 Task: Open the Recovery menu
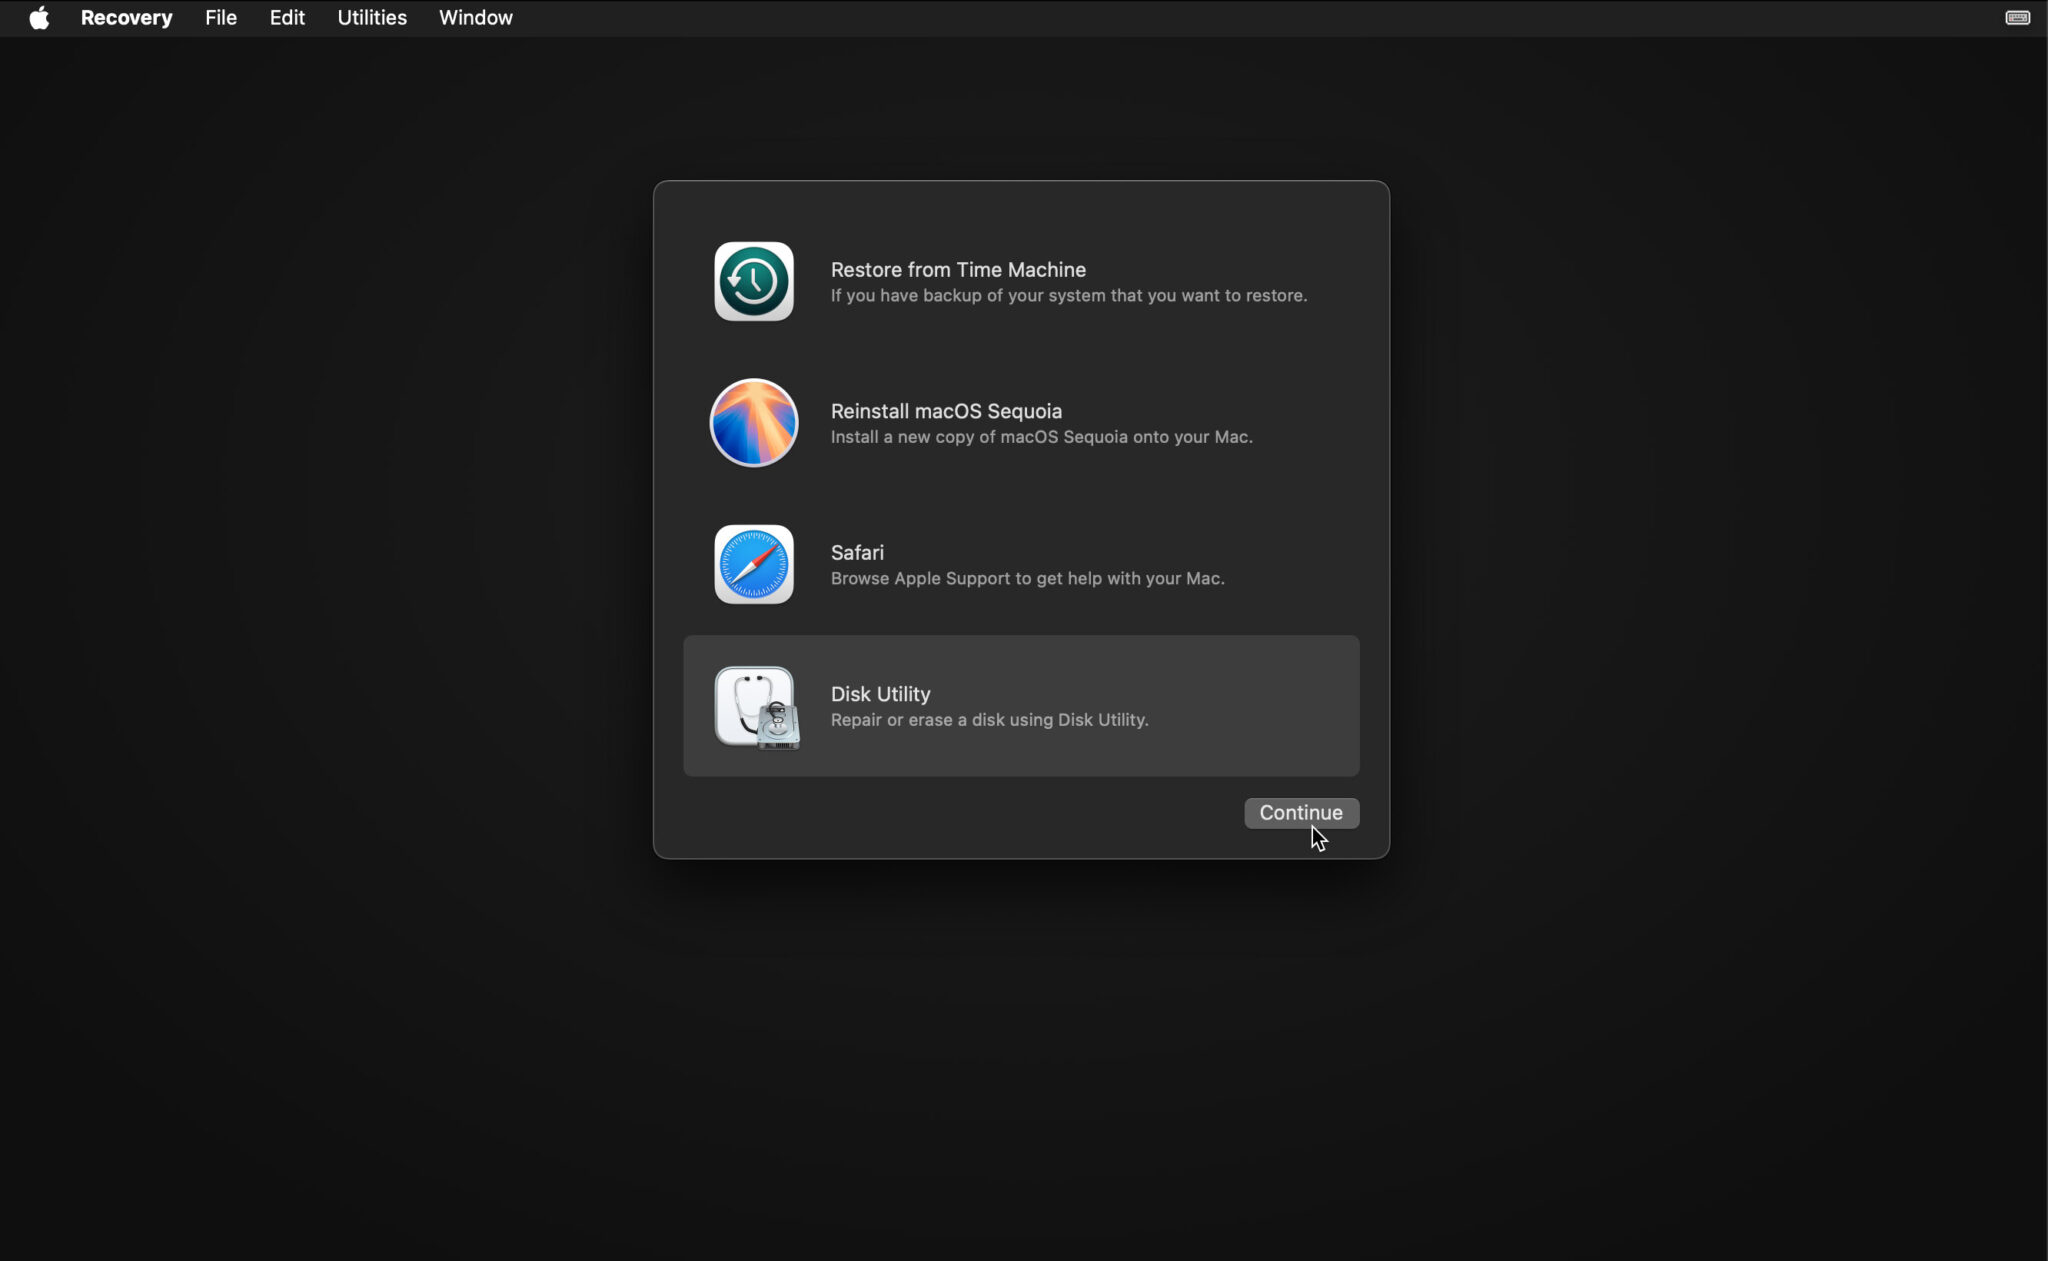[127, 17]
